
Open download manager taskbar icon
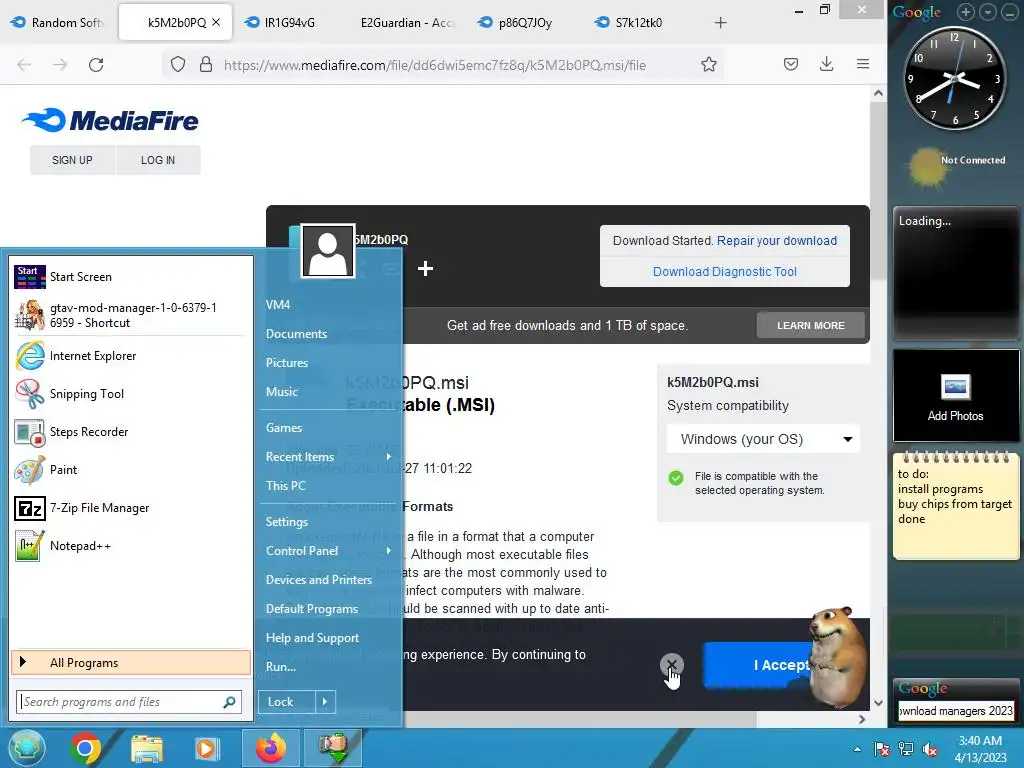point(334,748)
